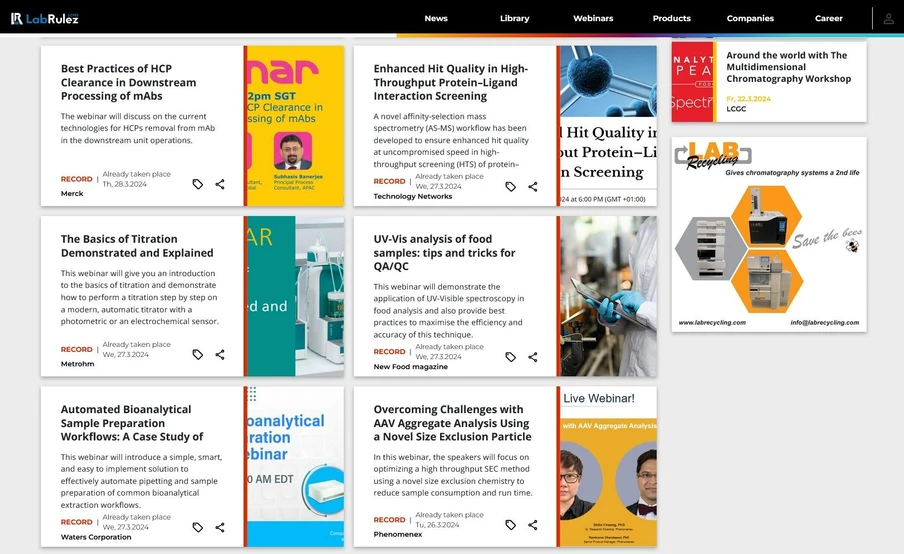This screenshot has height=554, width=904.
Task: Open 'UV-Vis analysis of food samples' title
Action: pyautogui.click(x=445, y=252)
